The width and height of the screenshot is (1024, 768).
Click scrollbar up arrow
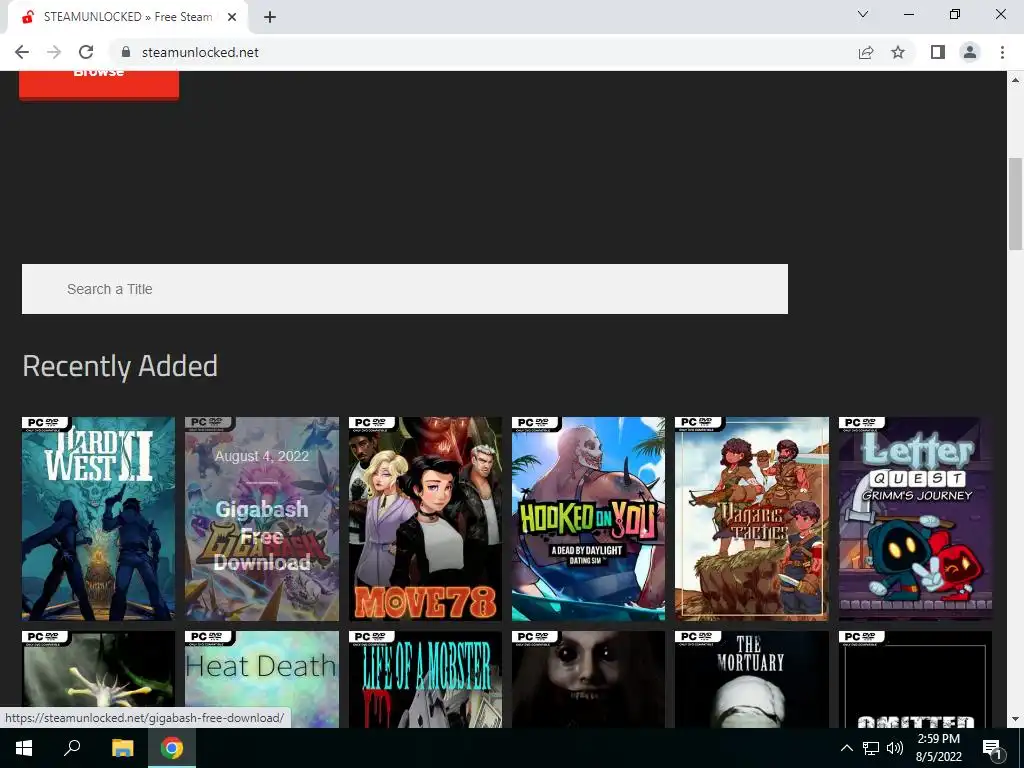coord(1015,80)
